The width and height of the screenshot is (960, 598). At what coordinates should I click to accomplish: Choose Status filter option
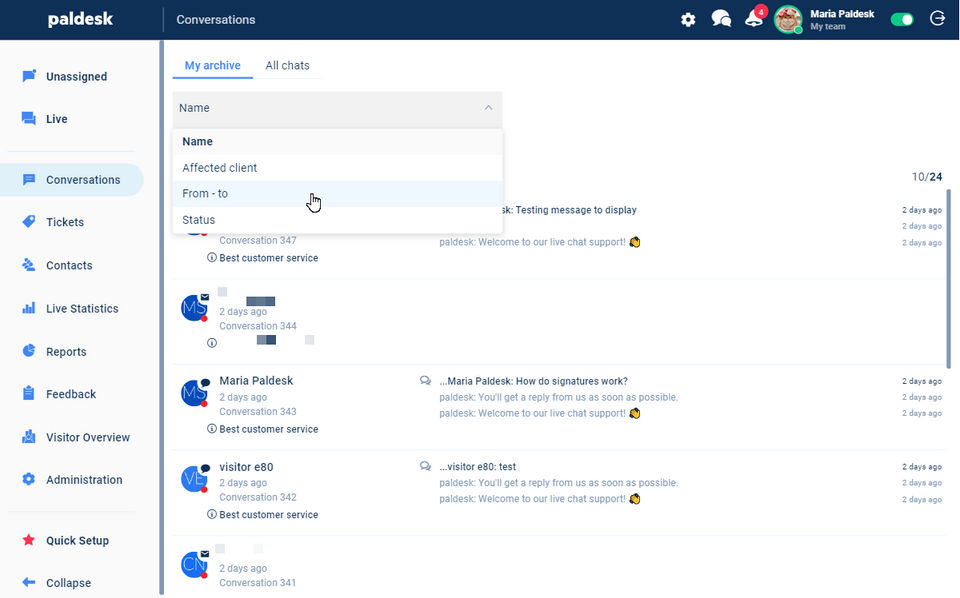click(x=337, y=220)
